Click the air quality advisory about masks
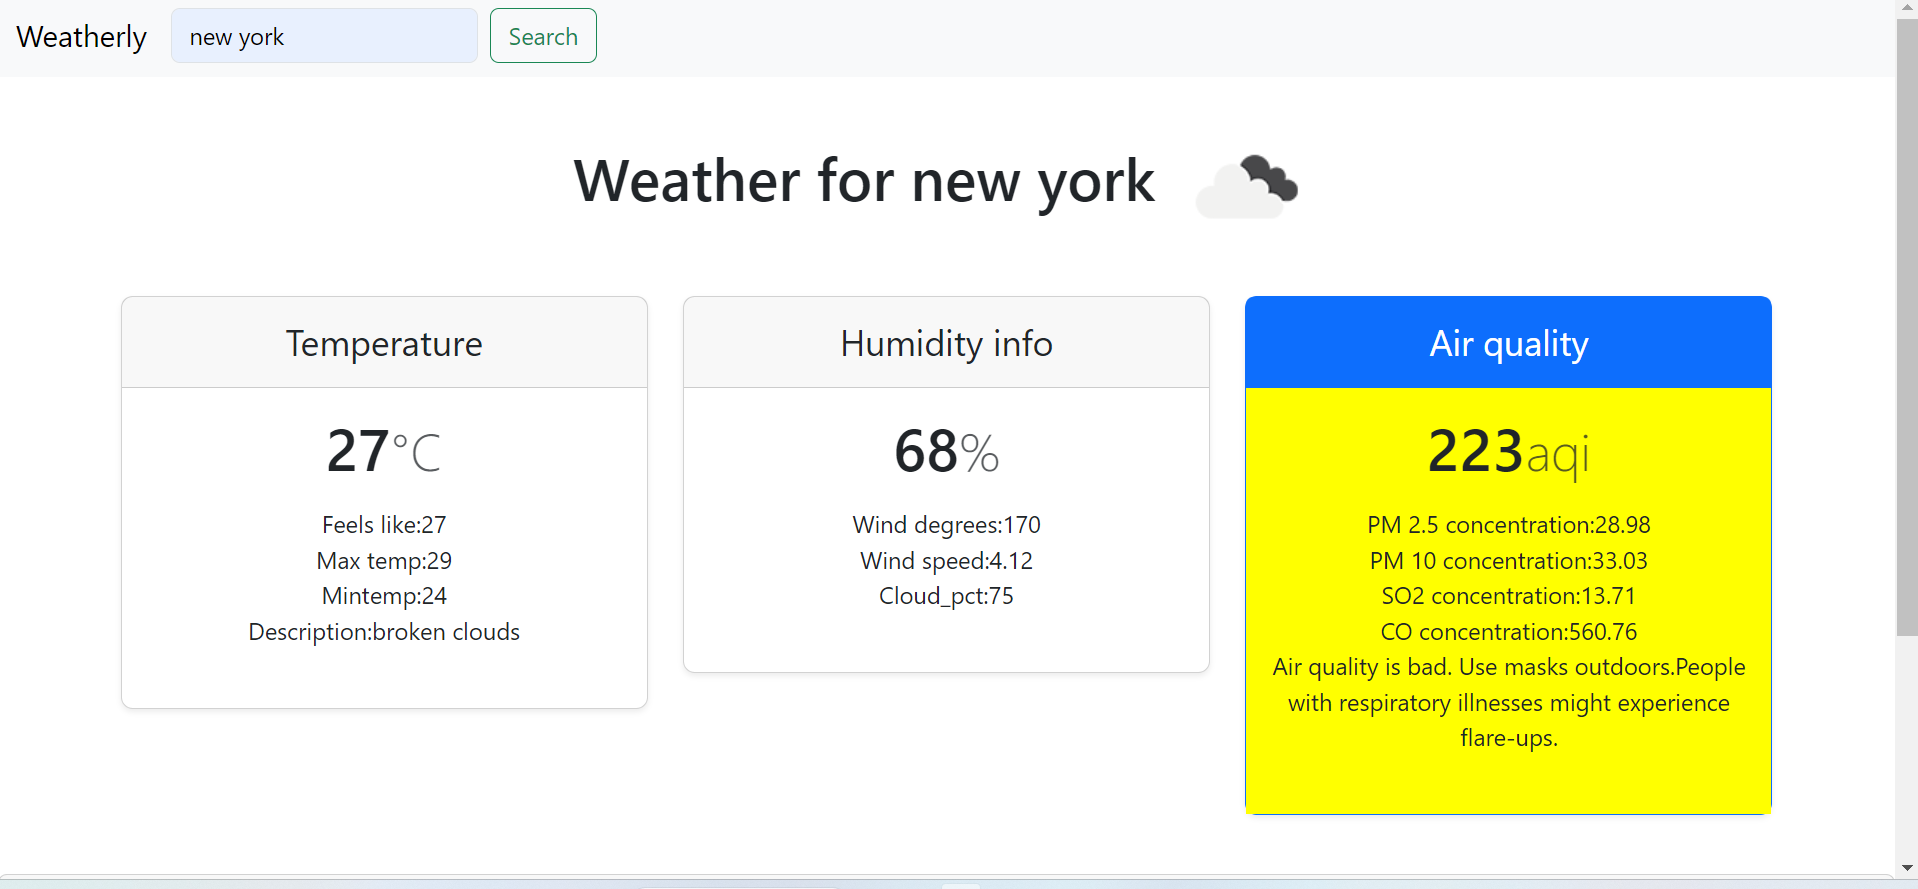 (1508, 702)
